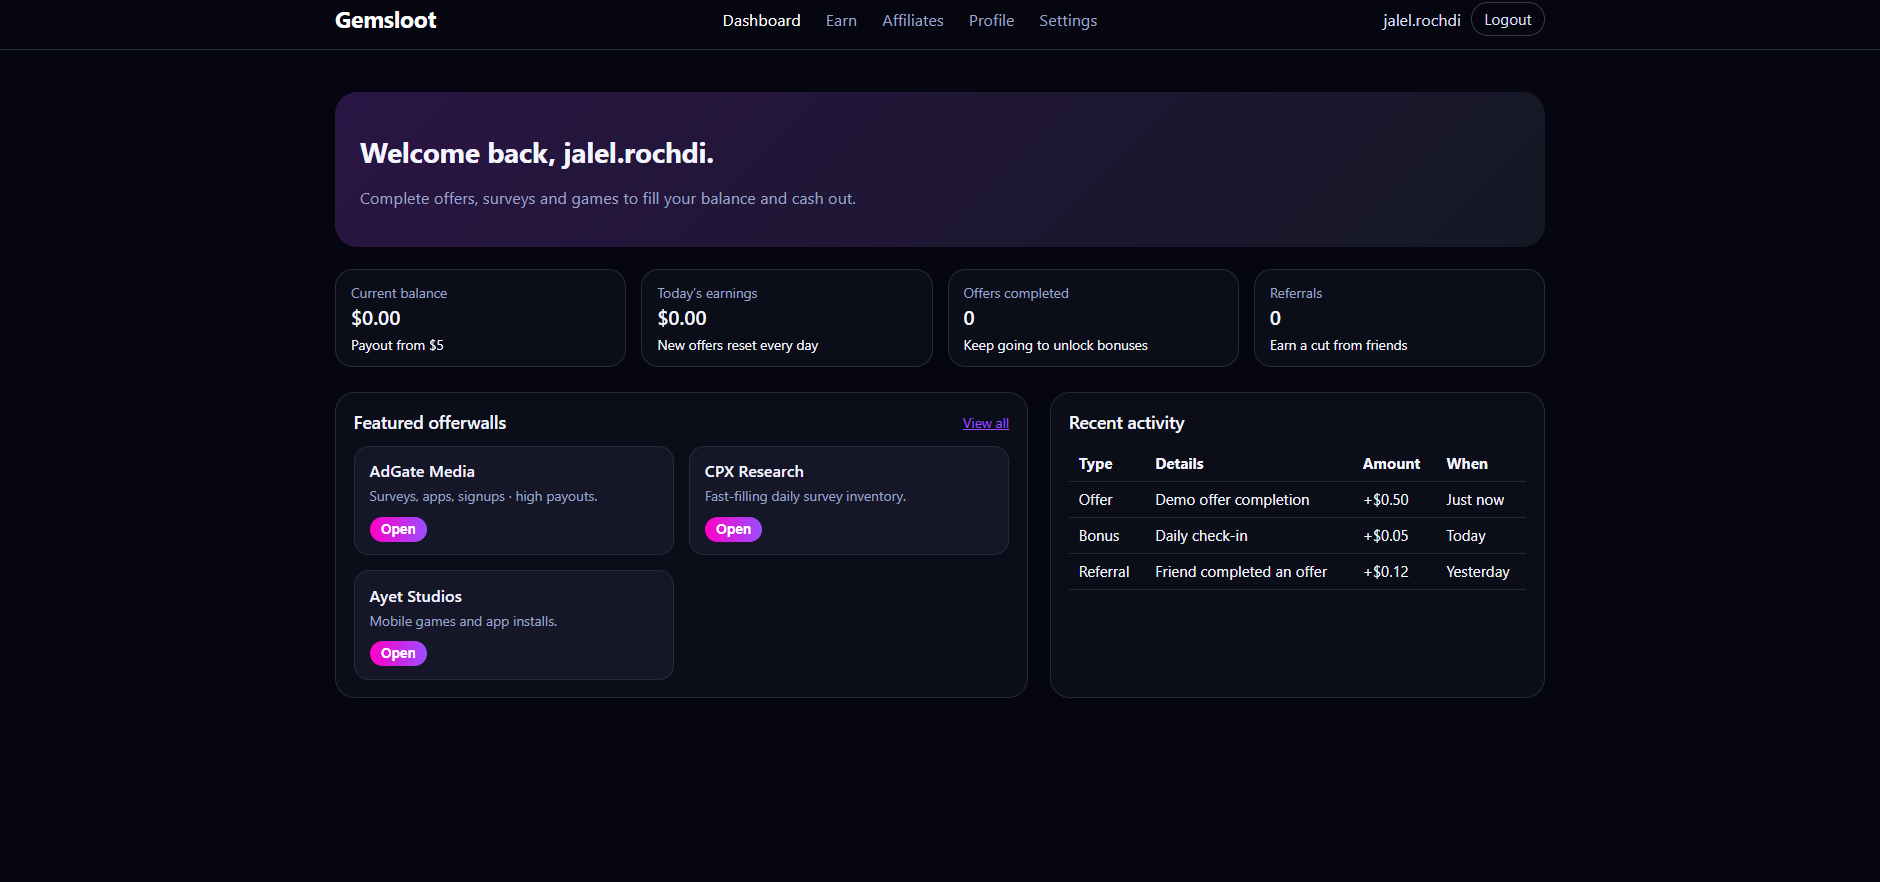Viewport: 1880px width, 882px height.
Task: Click 'New offers reset every day' text
Action: point(738,345)
